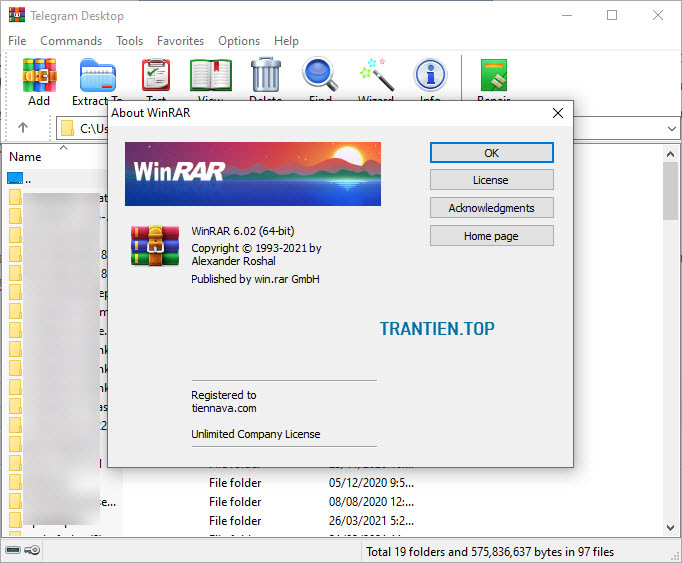This screenshot has height=563, width=682.
Task: Click the "Published by win.rar GmbH" text
Action: pos(255,279)
